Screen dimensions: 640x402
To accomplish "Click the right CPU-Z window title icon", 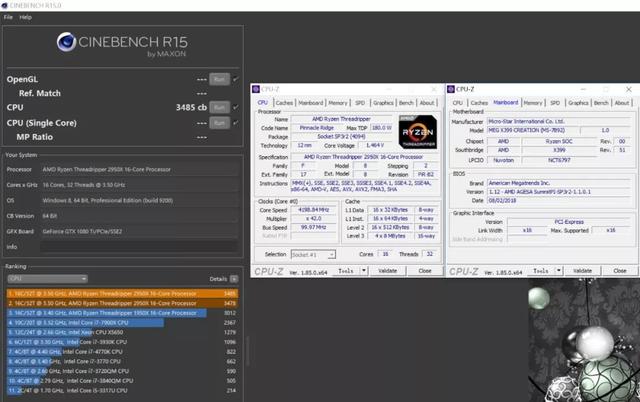I will (451, 89).
